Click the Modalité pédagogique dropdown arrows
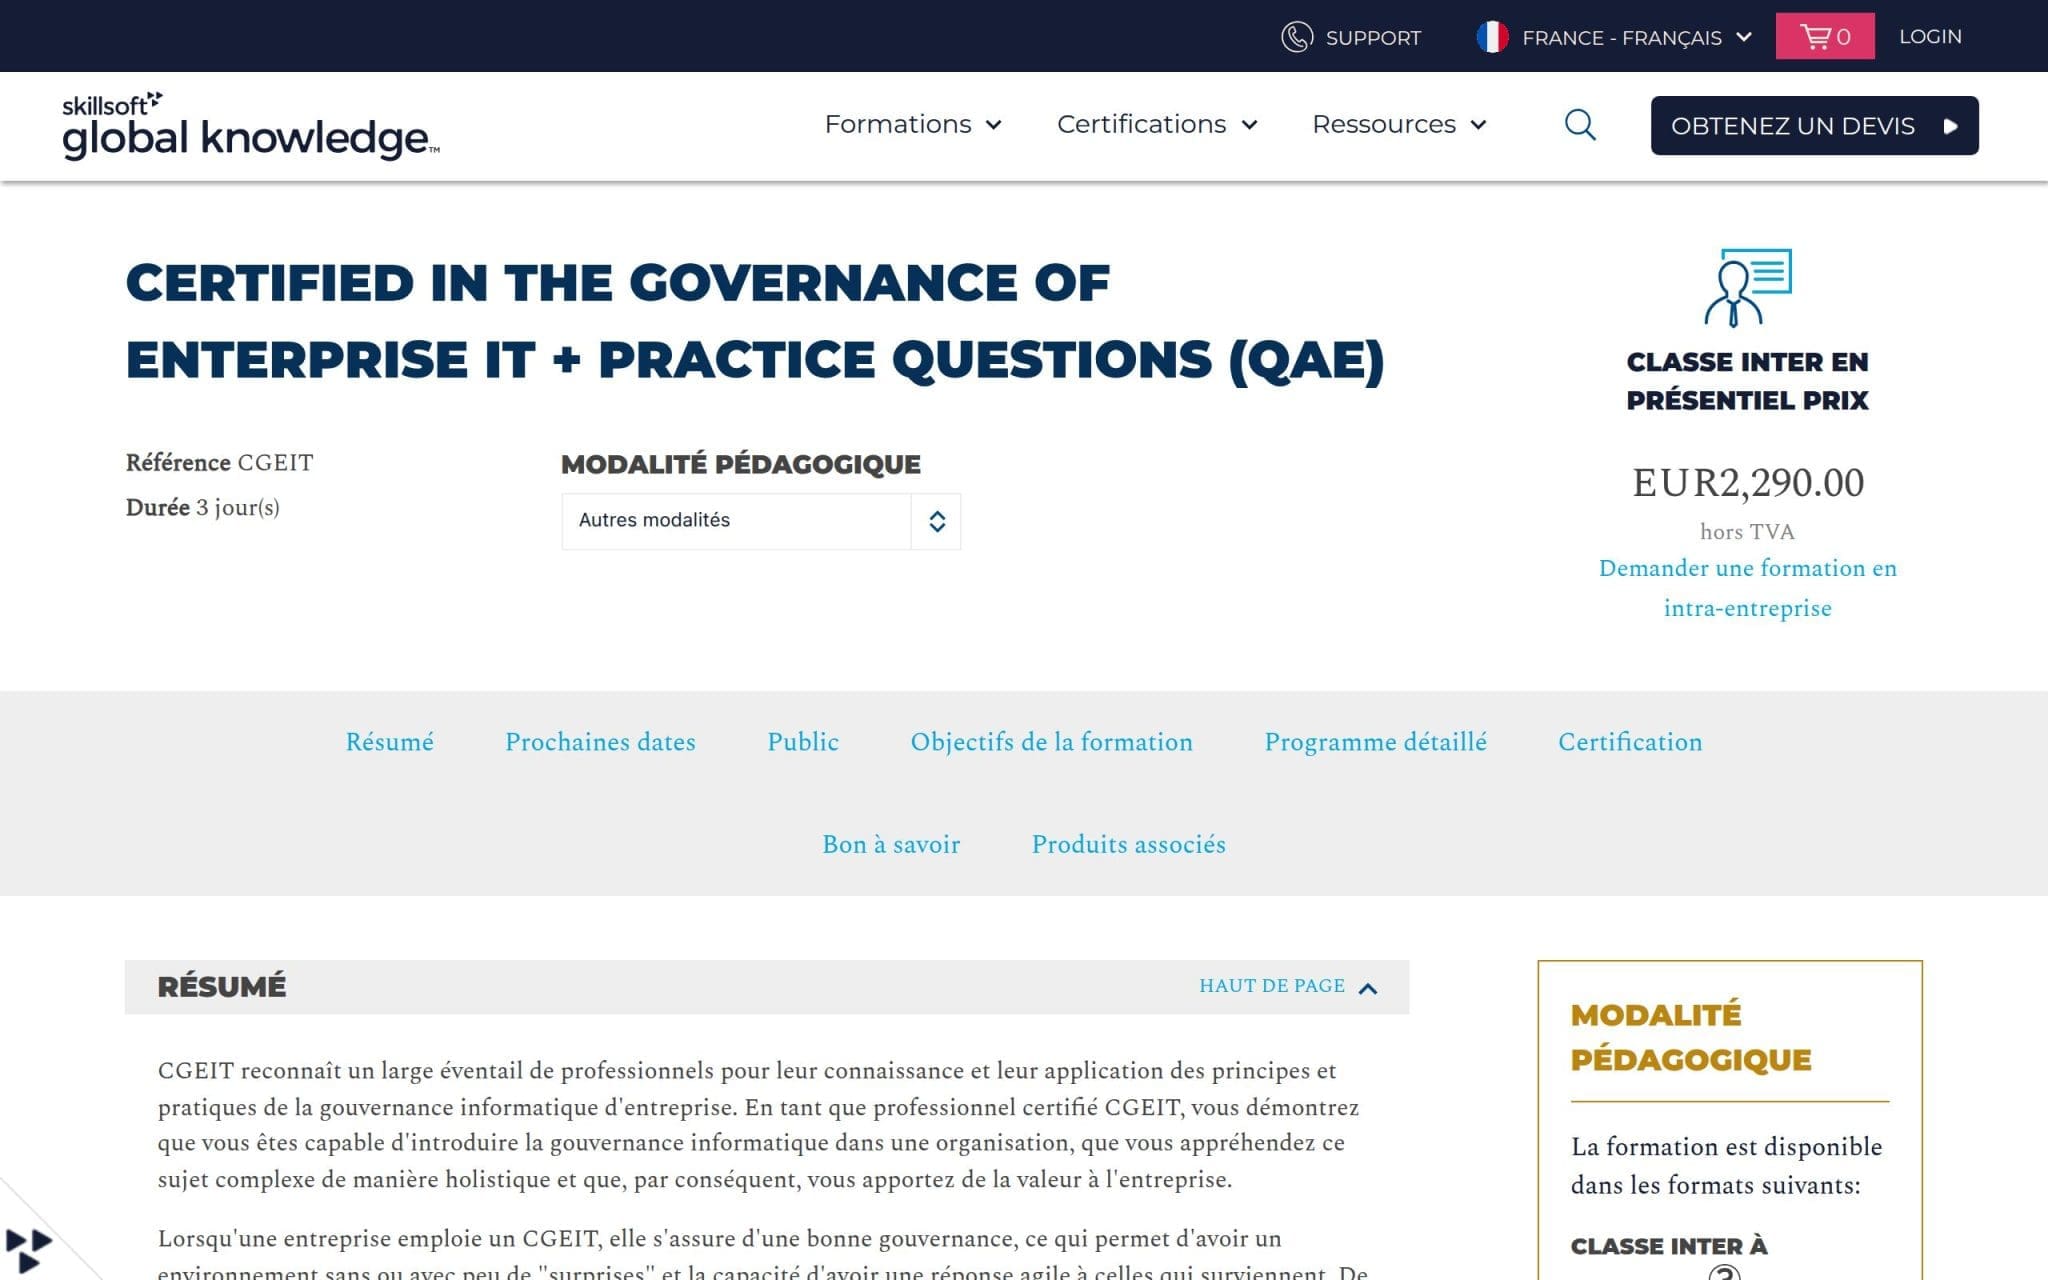The image size is (2048, 1280). (936, 521)
